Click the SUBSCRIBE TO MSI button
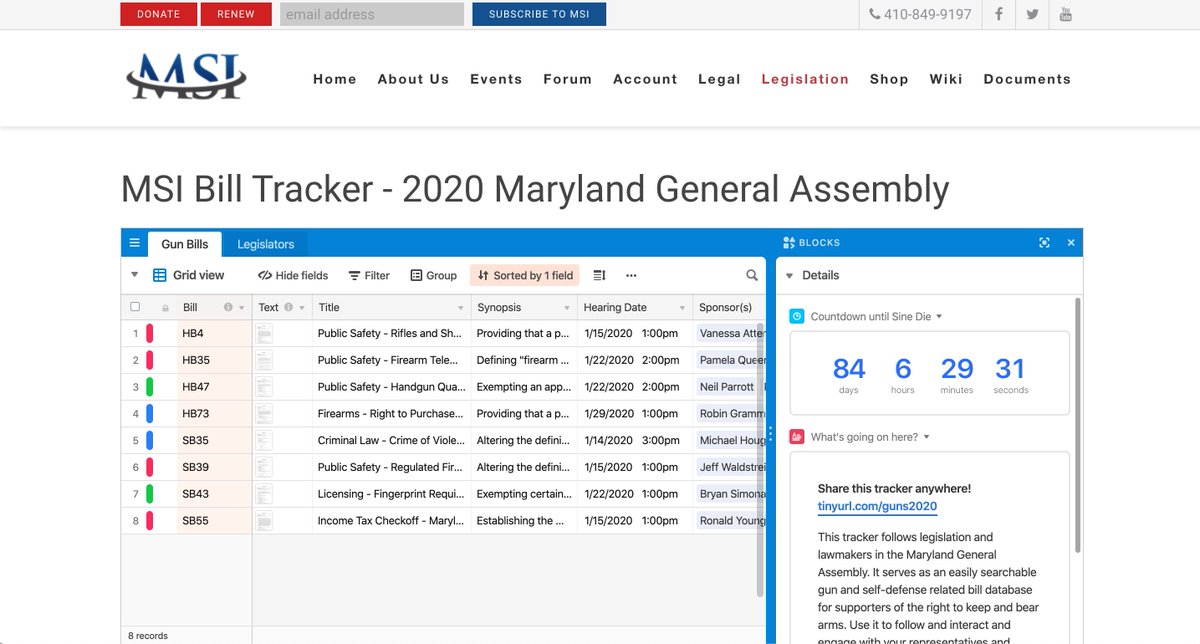 (x=539, y=14)
